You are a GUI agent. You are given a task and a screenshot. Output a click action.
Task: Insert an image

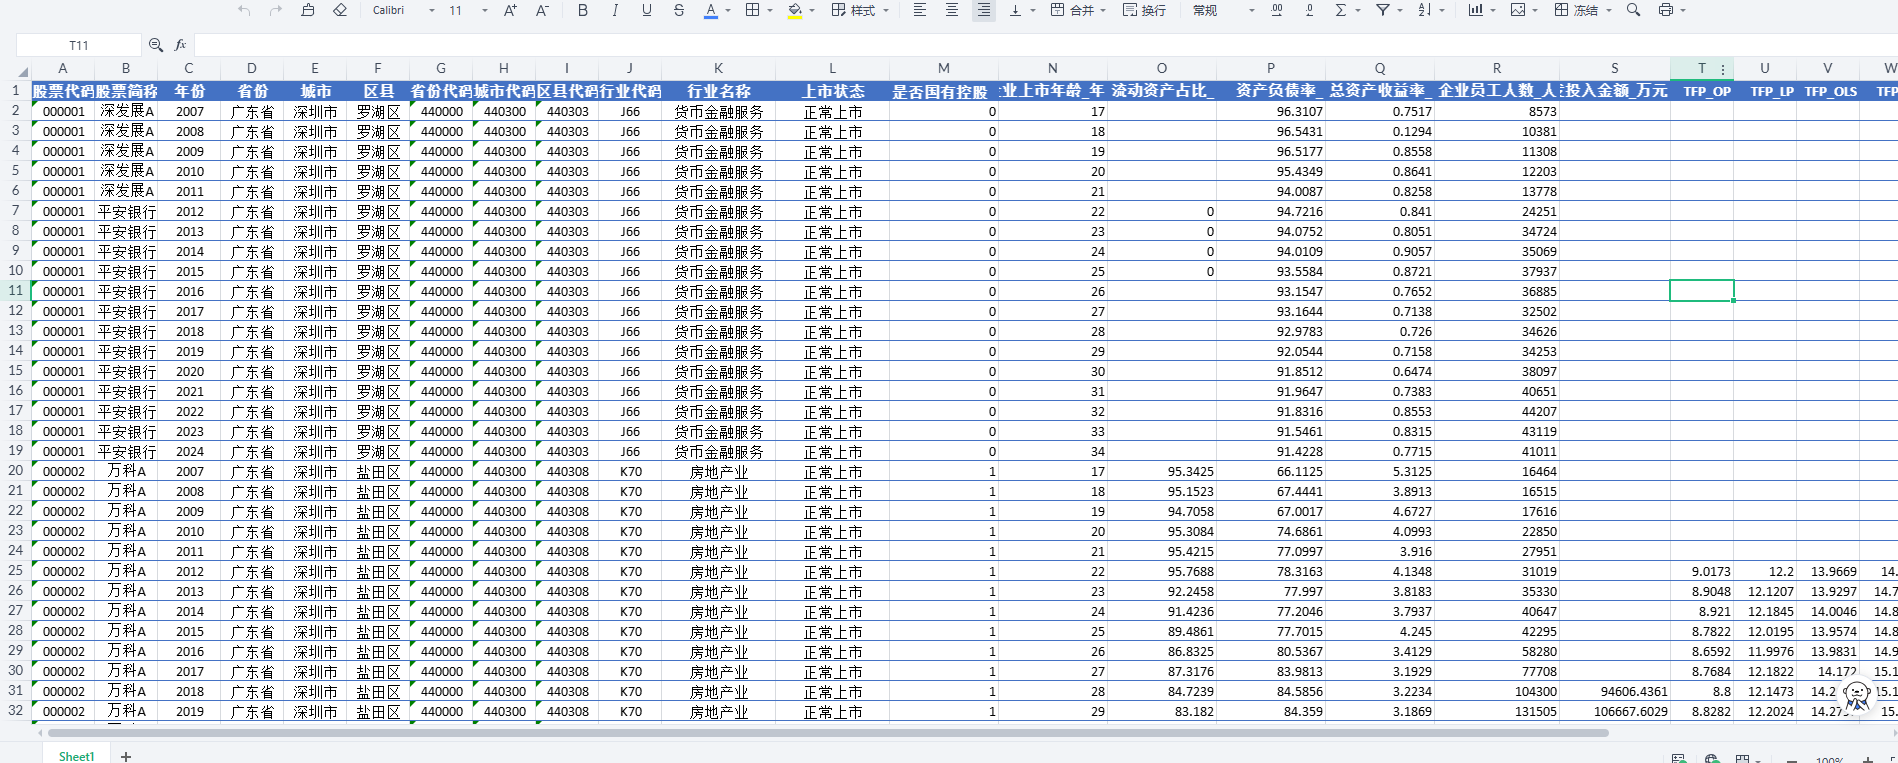[x=1518, y=10]
